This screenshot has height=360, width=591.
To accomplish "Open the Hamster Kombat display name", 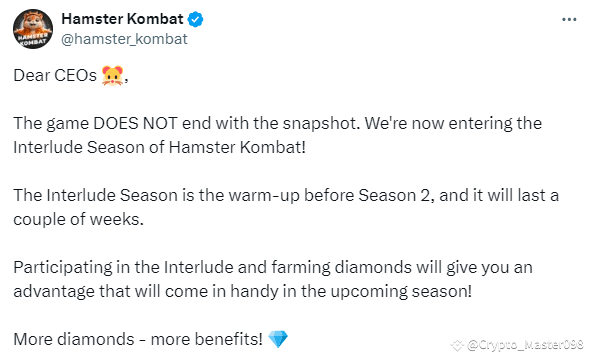I will pos(122,18).
